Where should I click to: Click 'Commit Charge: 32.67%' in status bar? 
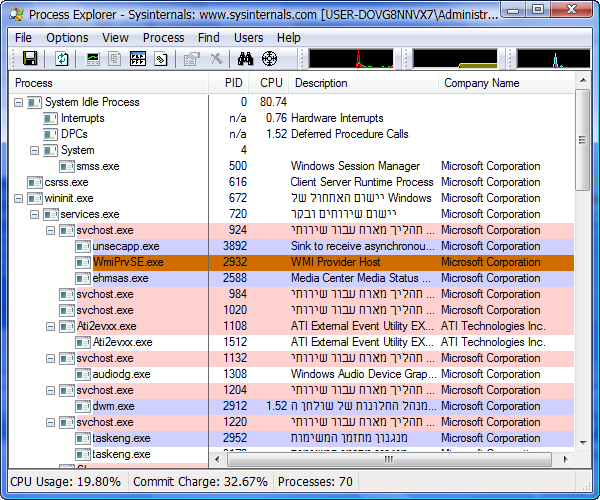pos(200,482)
